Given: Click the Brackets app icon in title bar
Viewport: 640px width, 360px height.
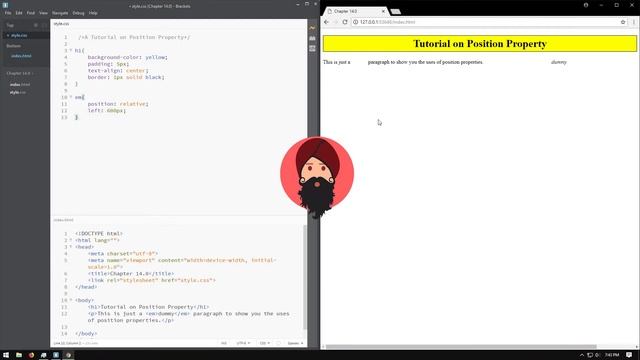Looking at the screenshot, I should coord(5,5).
